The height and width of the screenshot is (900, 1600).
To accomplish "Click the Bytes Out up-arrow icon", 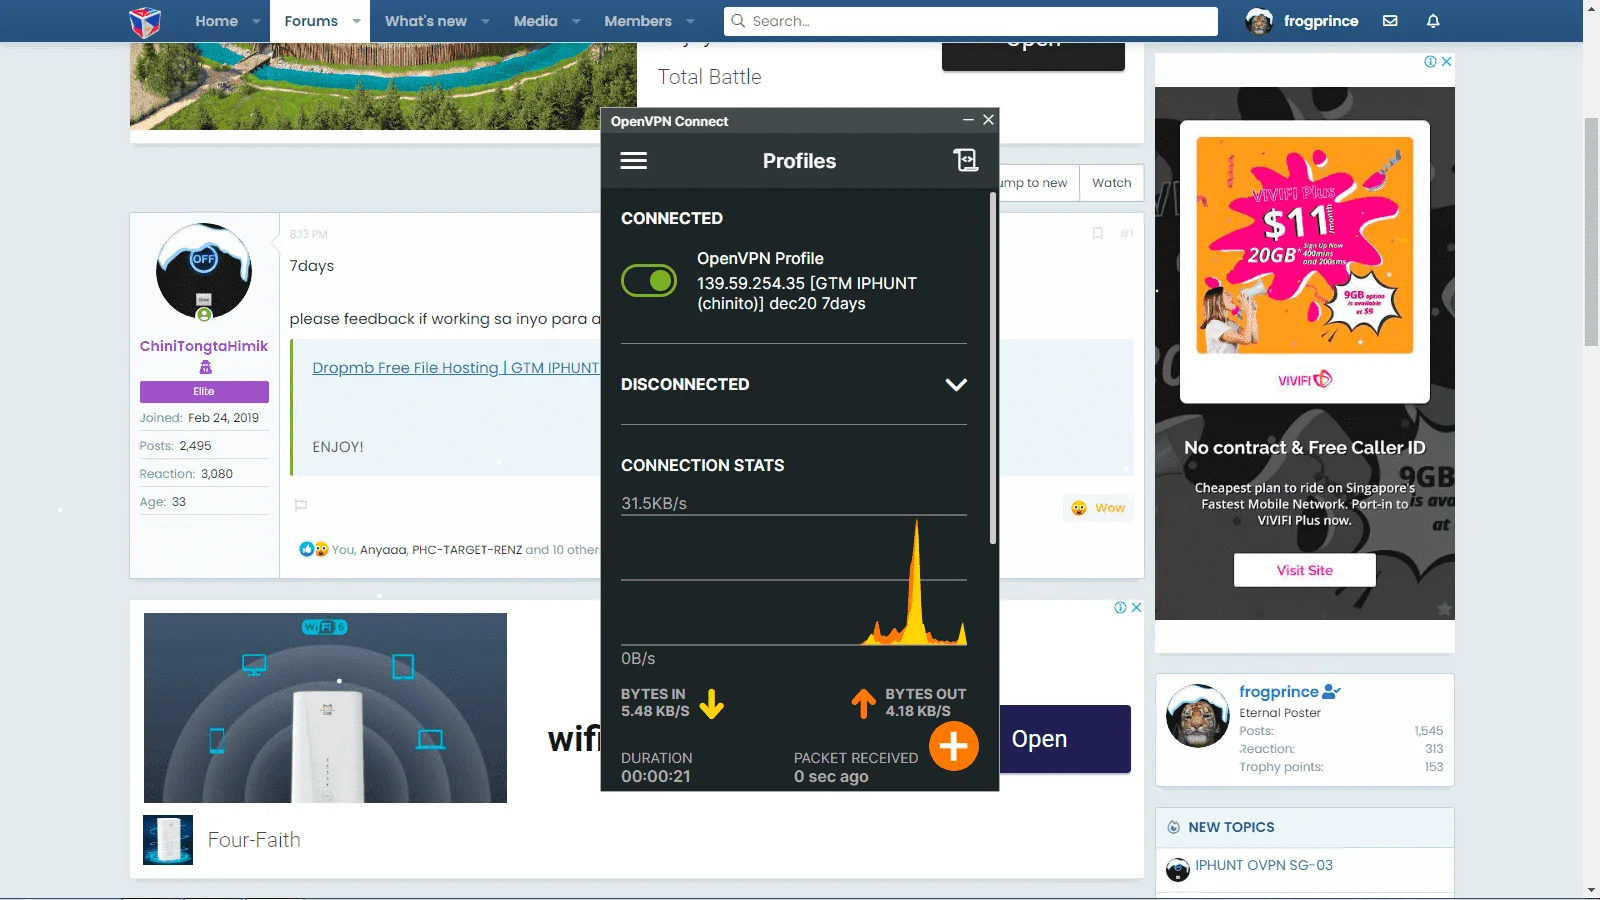I will (x=863, y=704).
